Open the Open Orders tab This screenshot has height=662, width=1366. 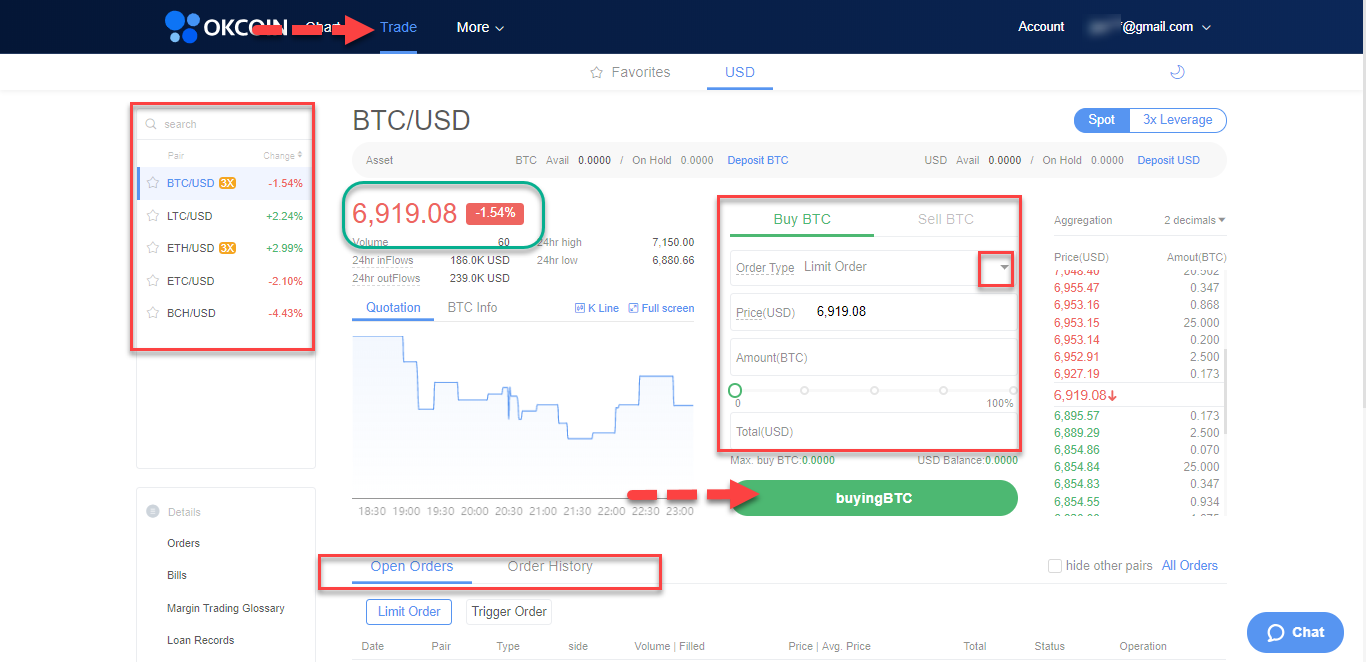pyautogui.click(x=412, y=566)
